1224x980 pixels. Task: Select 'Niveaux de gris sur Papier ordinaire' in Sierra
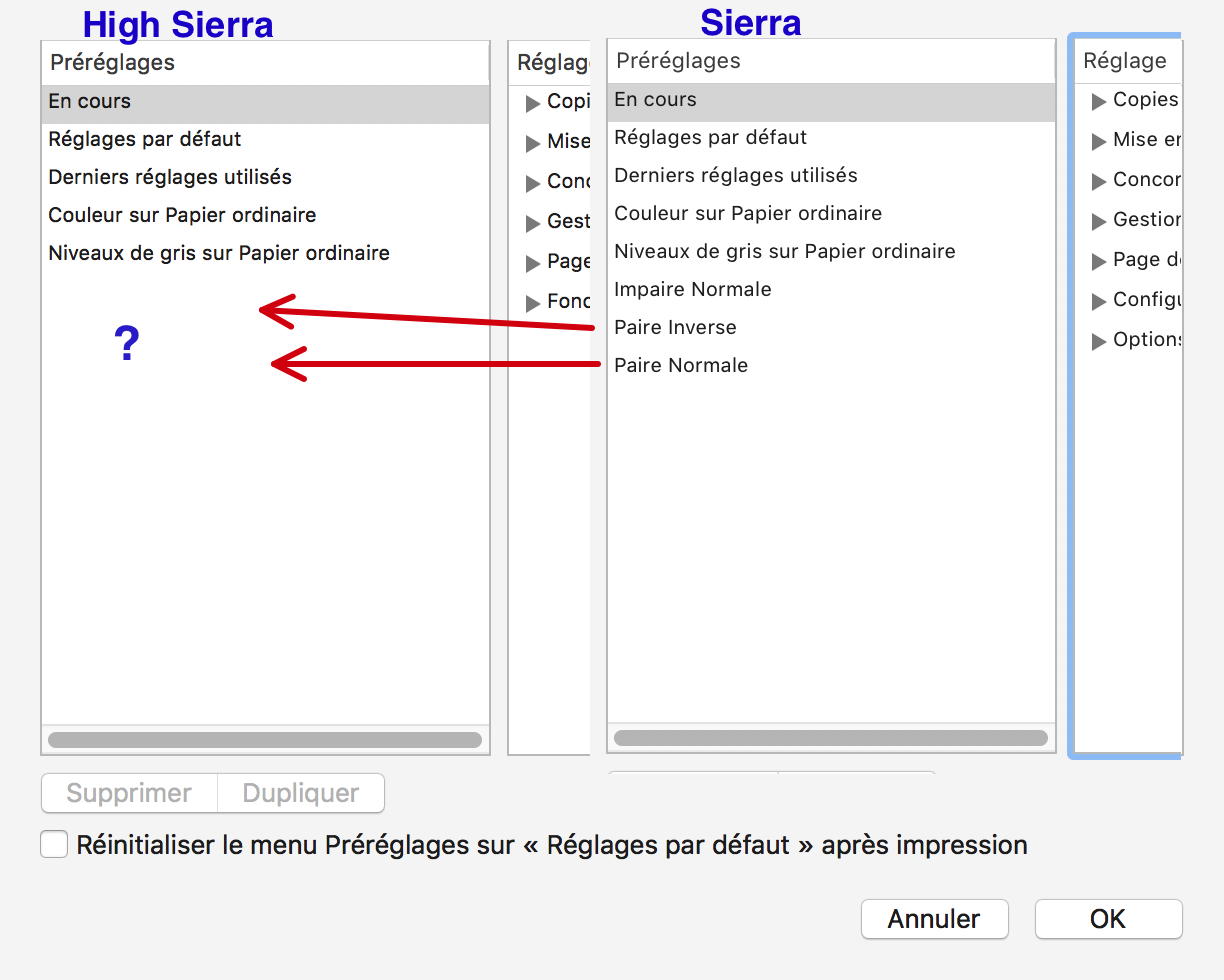pyautogui.click(x=831, y=252)
